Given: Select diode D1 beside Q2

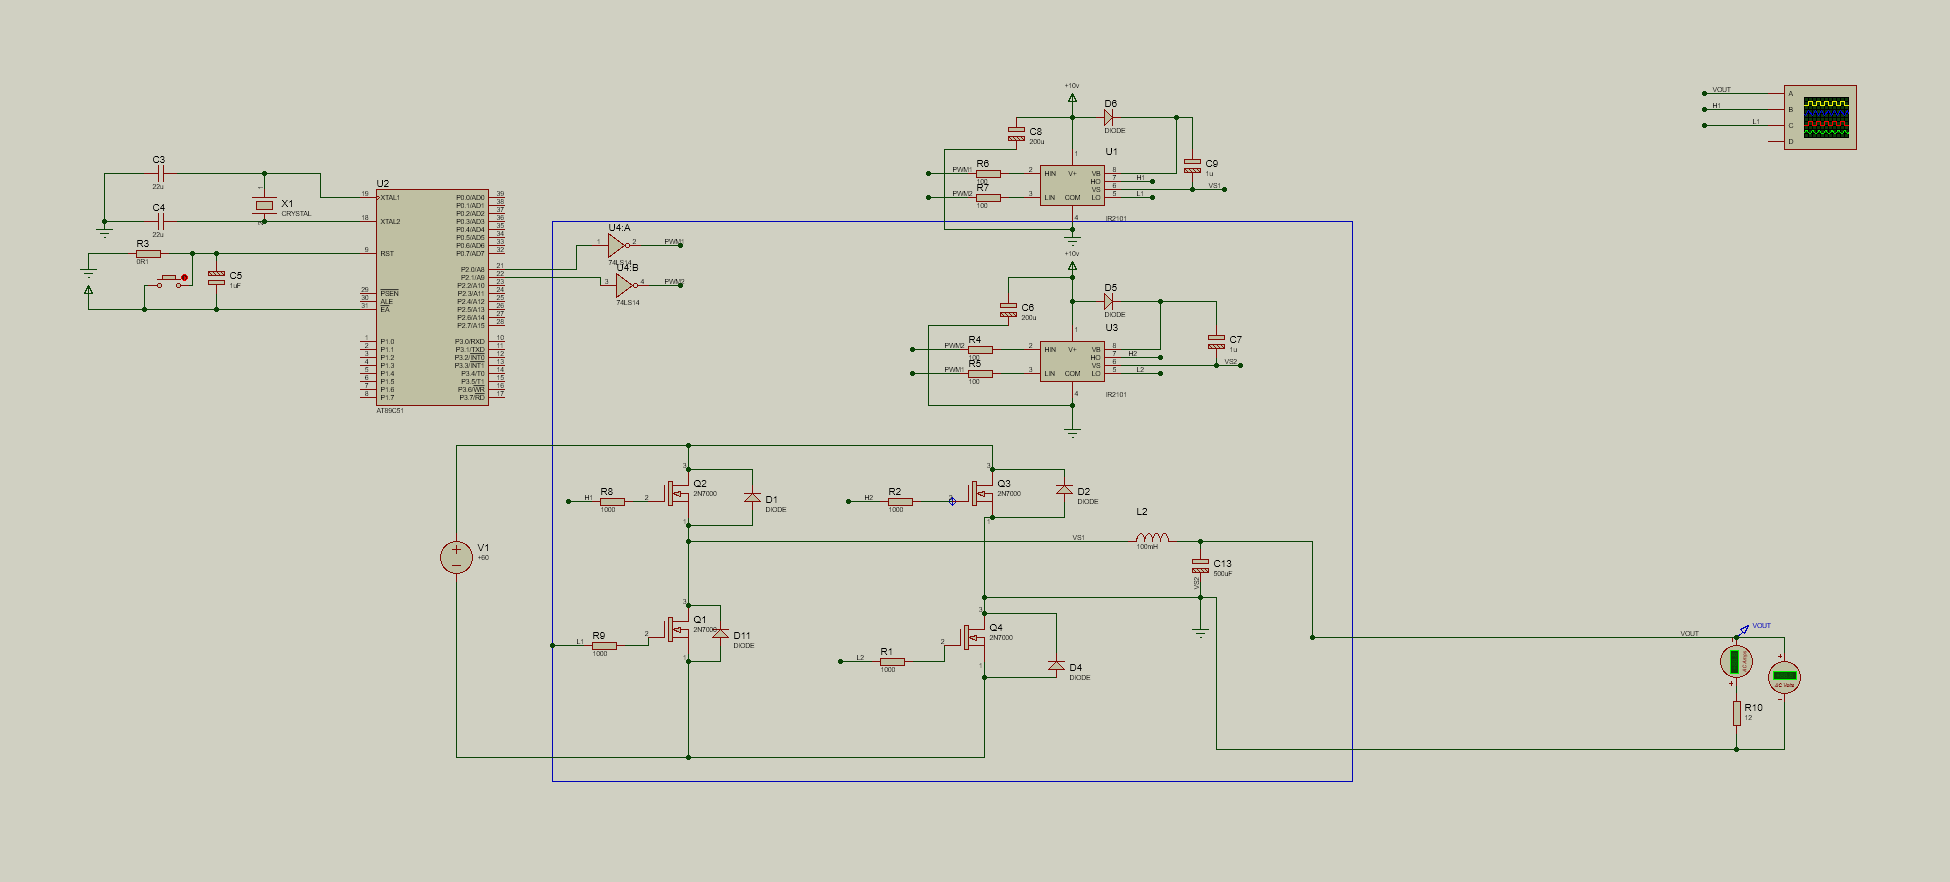Looking at the screenshot, I should pos(752,498).
